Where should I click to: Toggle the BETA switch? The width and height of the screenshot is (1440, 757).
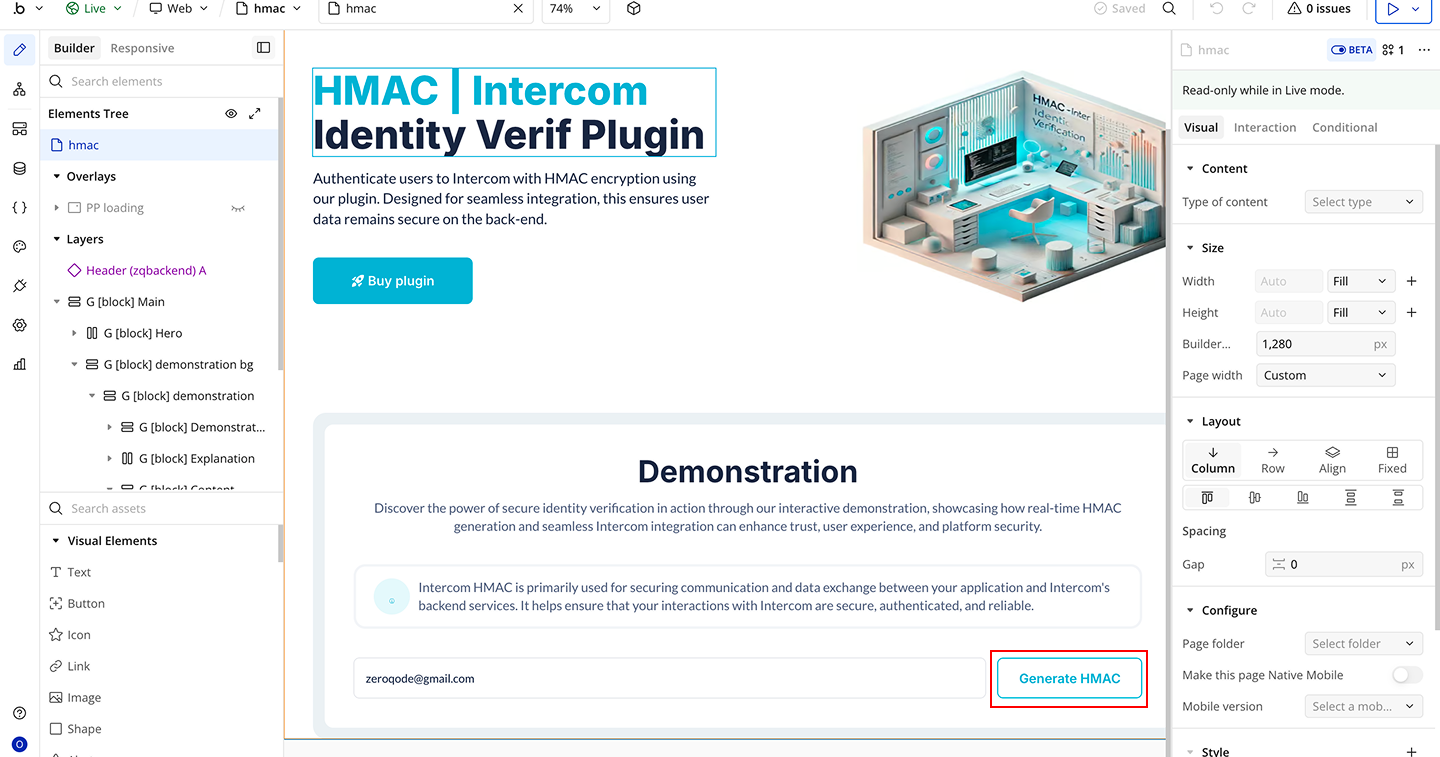pyautogui.click(x=1351, y=50)
